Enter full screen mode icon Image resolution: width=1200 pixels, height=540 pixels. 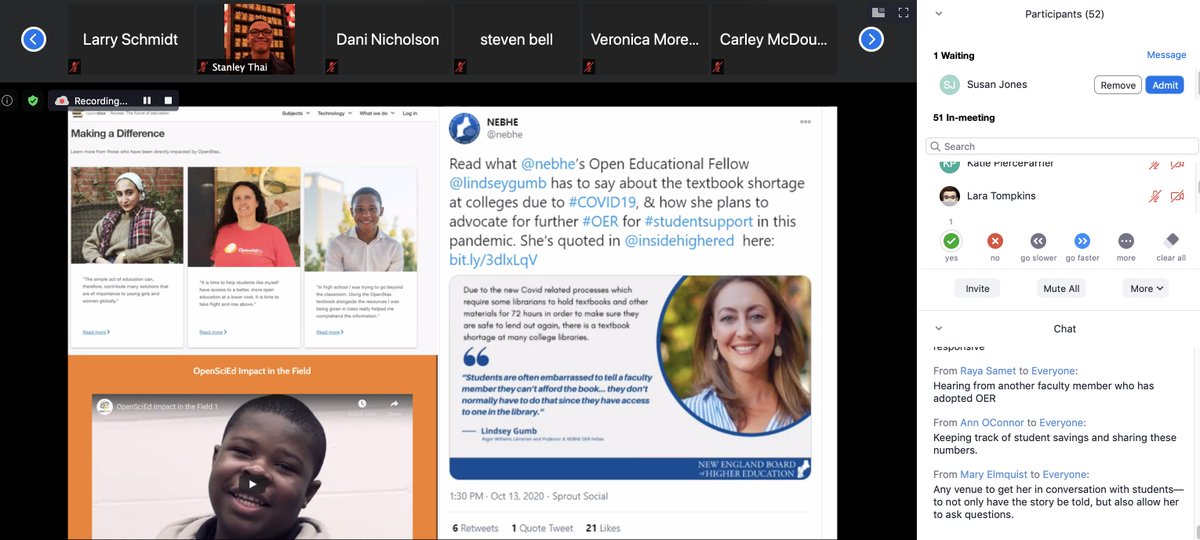[x=903, y=13]
